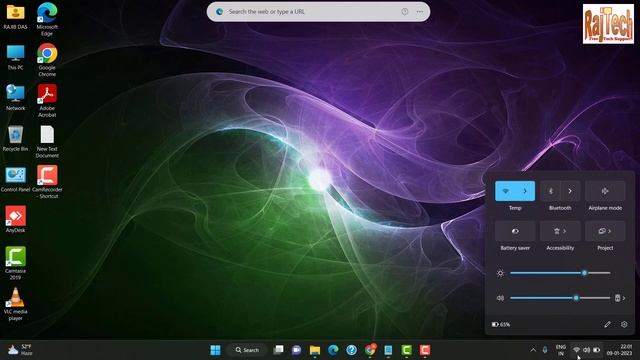Open all settings via the gear icon

(624, 324)
